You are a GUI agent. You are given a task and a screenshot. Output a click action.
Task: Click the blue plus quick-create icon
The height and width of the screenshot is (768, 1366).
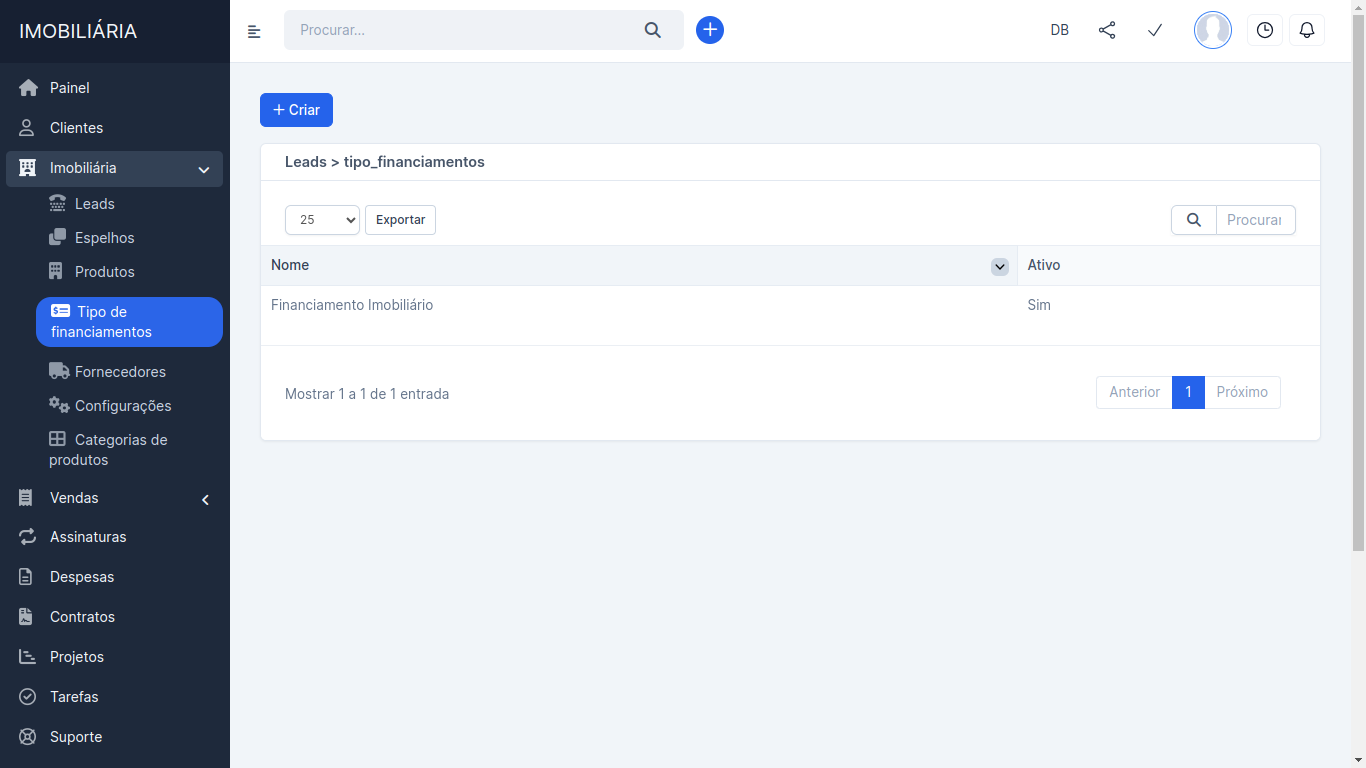[x=710, y=30]
